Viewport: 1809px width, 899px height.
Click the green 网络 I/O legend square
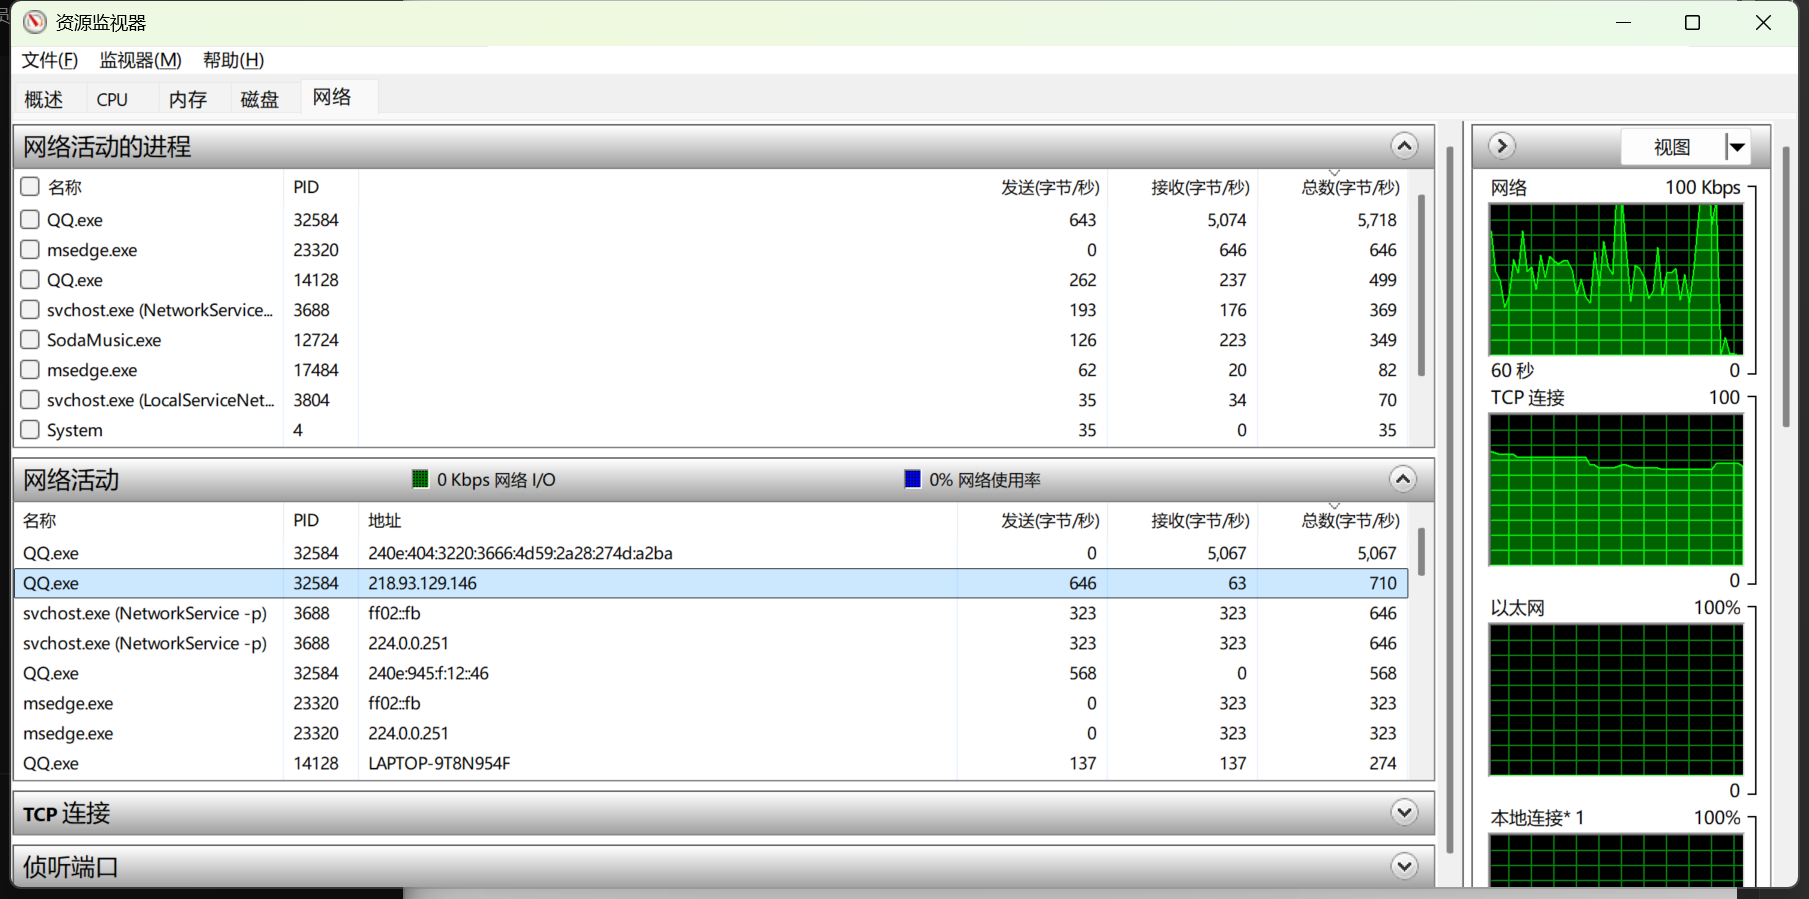pyautogui.click(x=420, y=479)
